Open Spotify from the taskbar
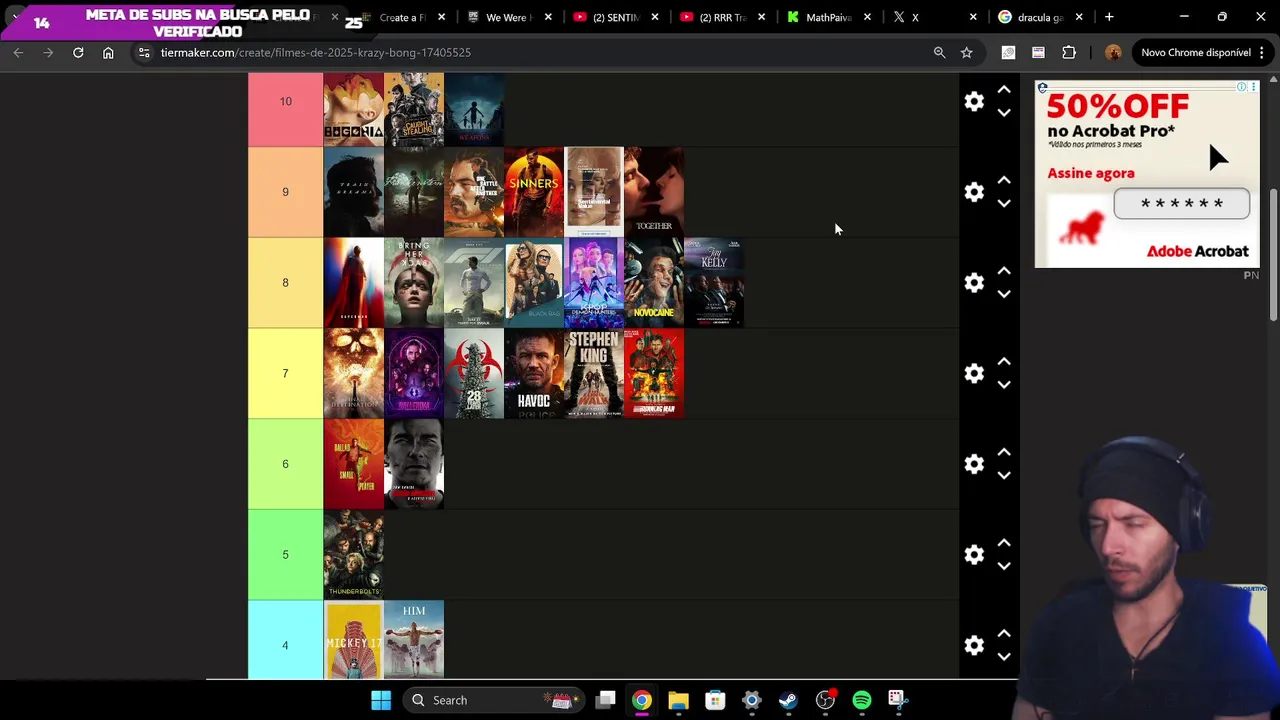The height and width of the screenshot is (720, 1280). point(862,700)
